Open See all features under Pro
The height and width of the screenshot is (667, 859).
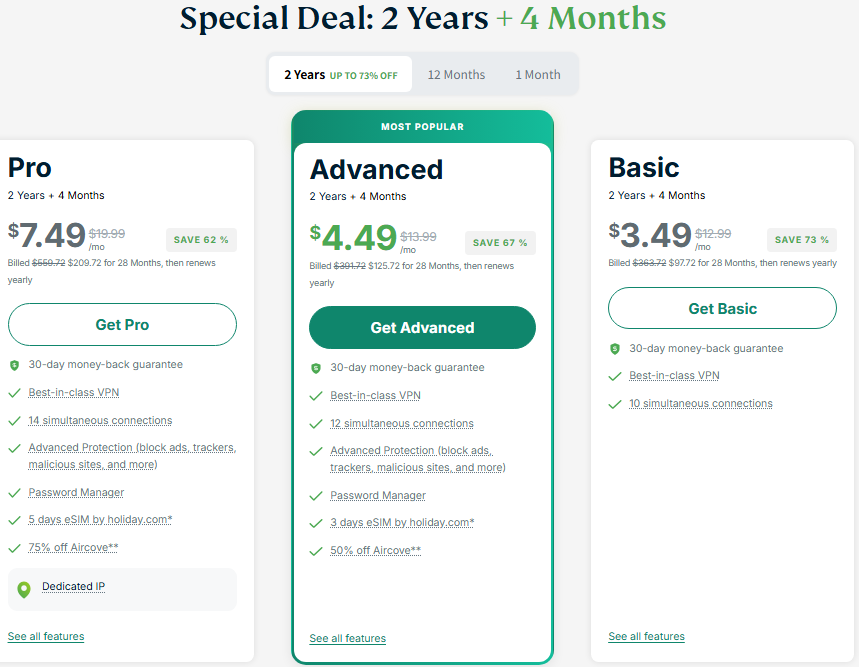(x=46, y=637)
